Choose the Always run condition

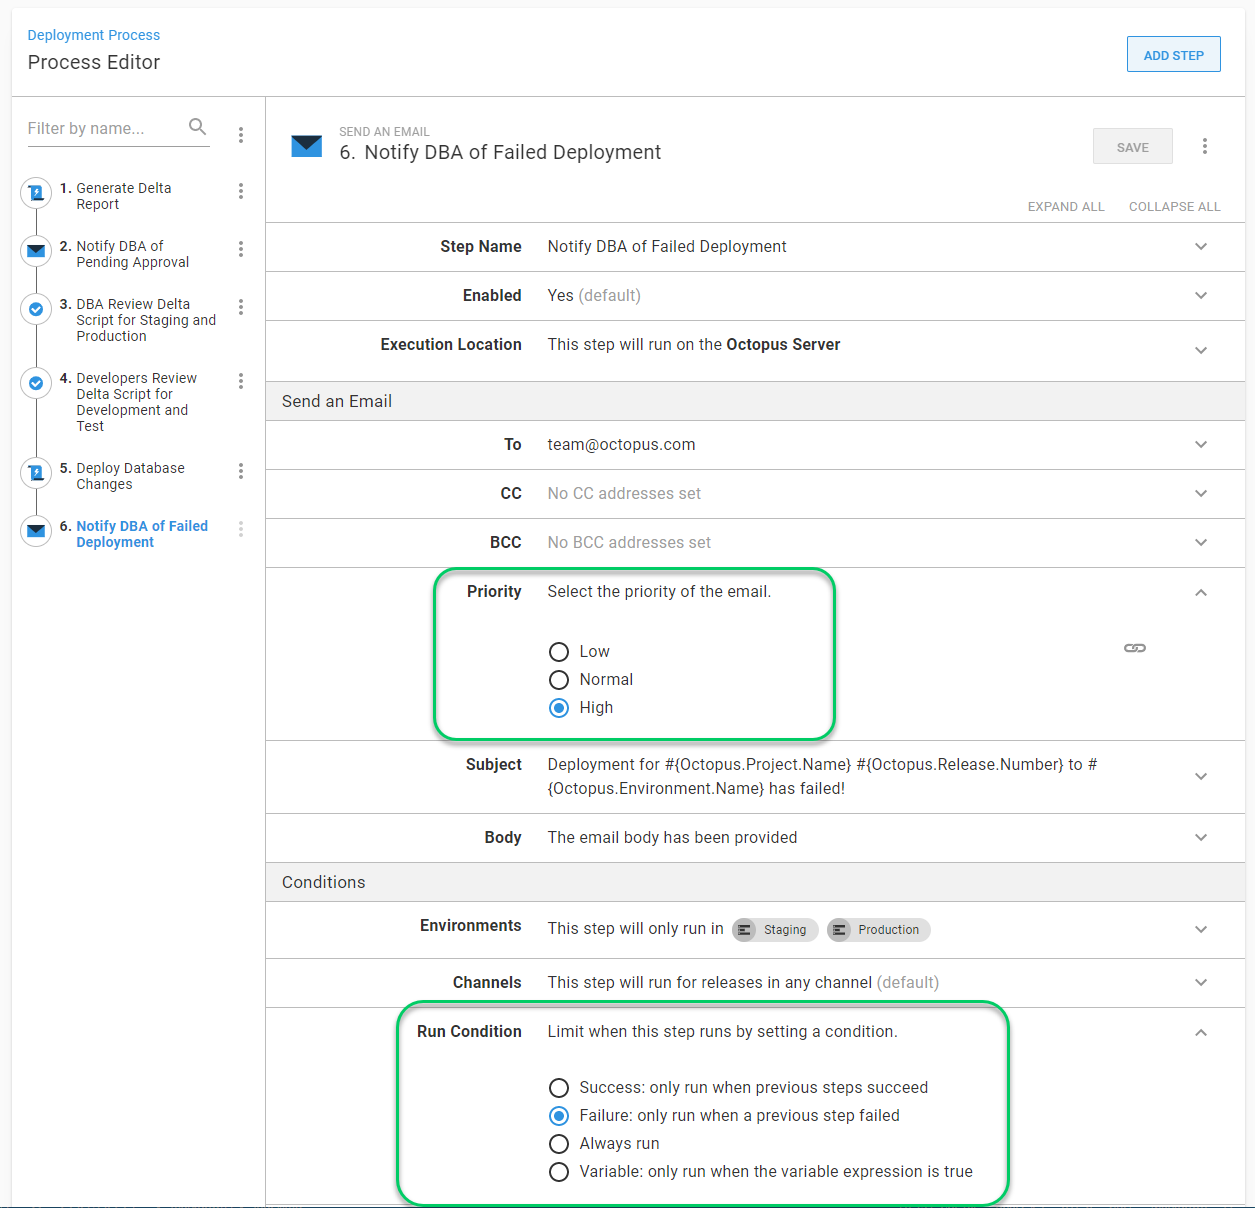coord(559,1144)
